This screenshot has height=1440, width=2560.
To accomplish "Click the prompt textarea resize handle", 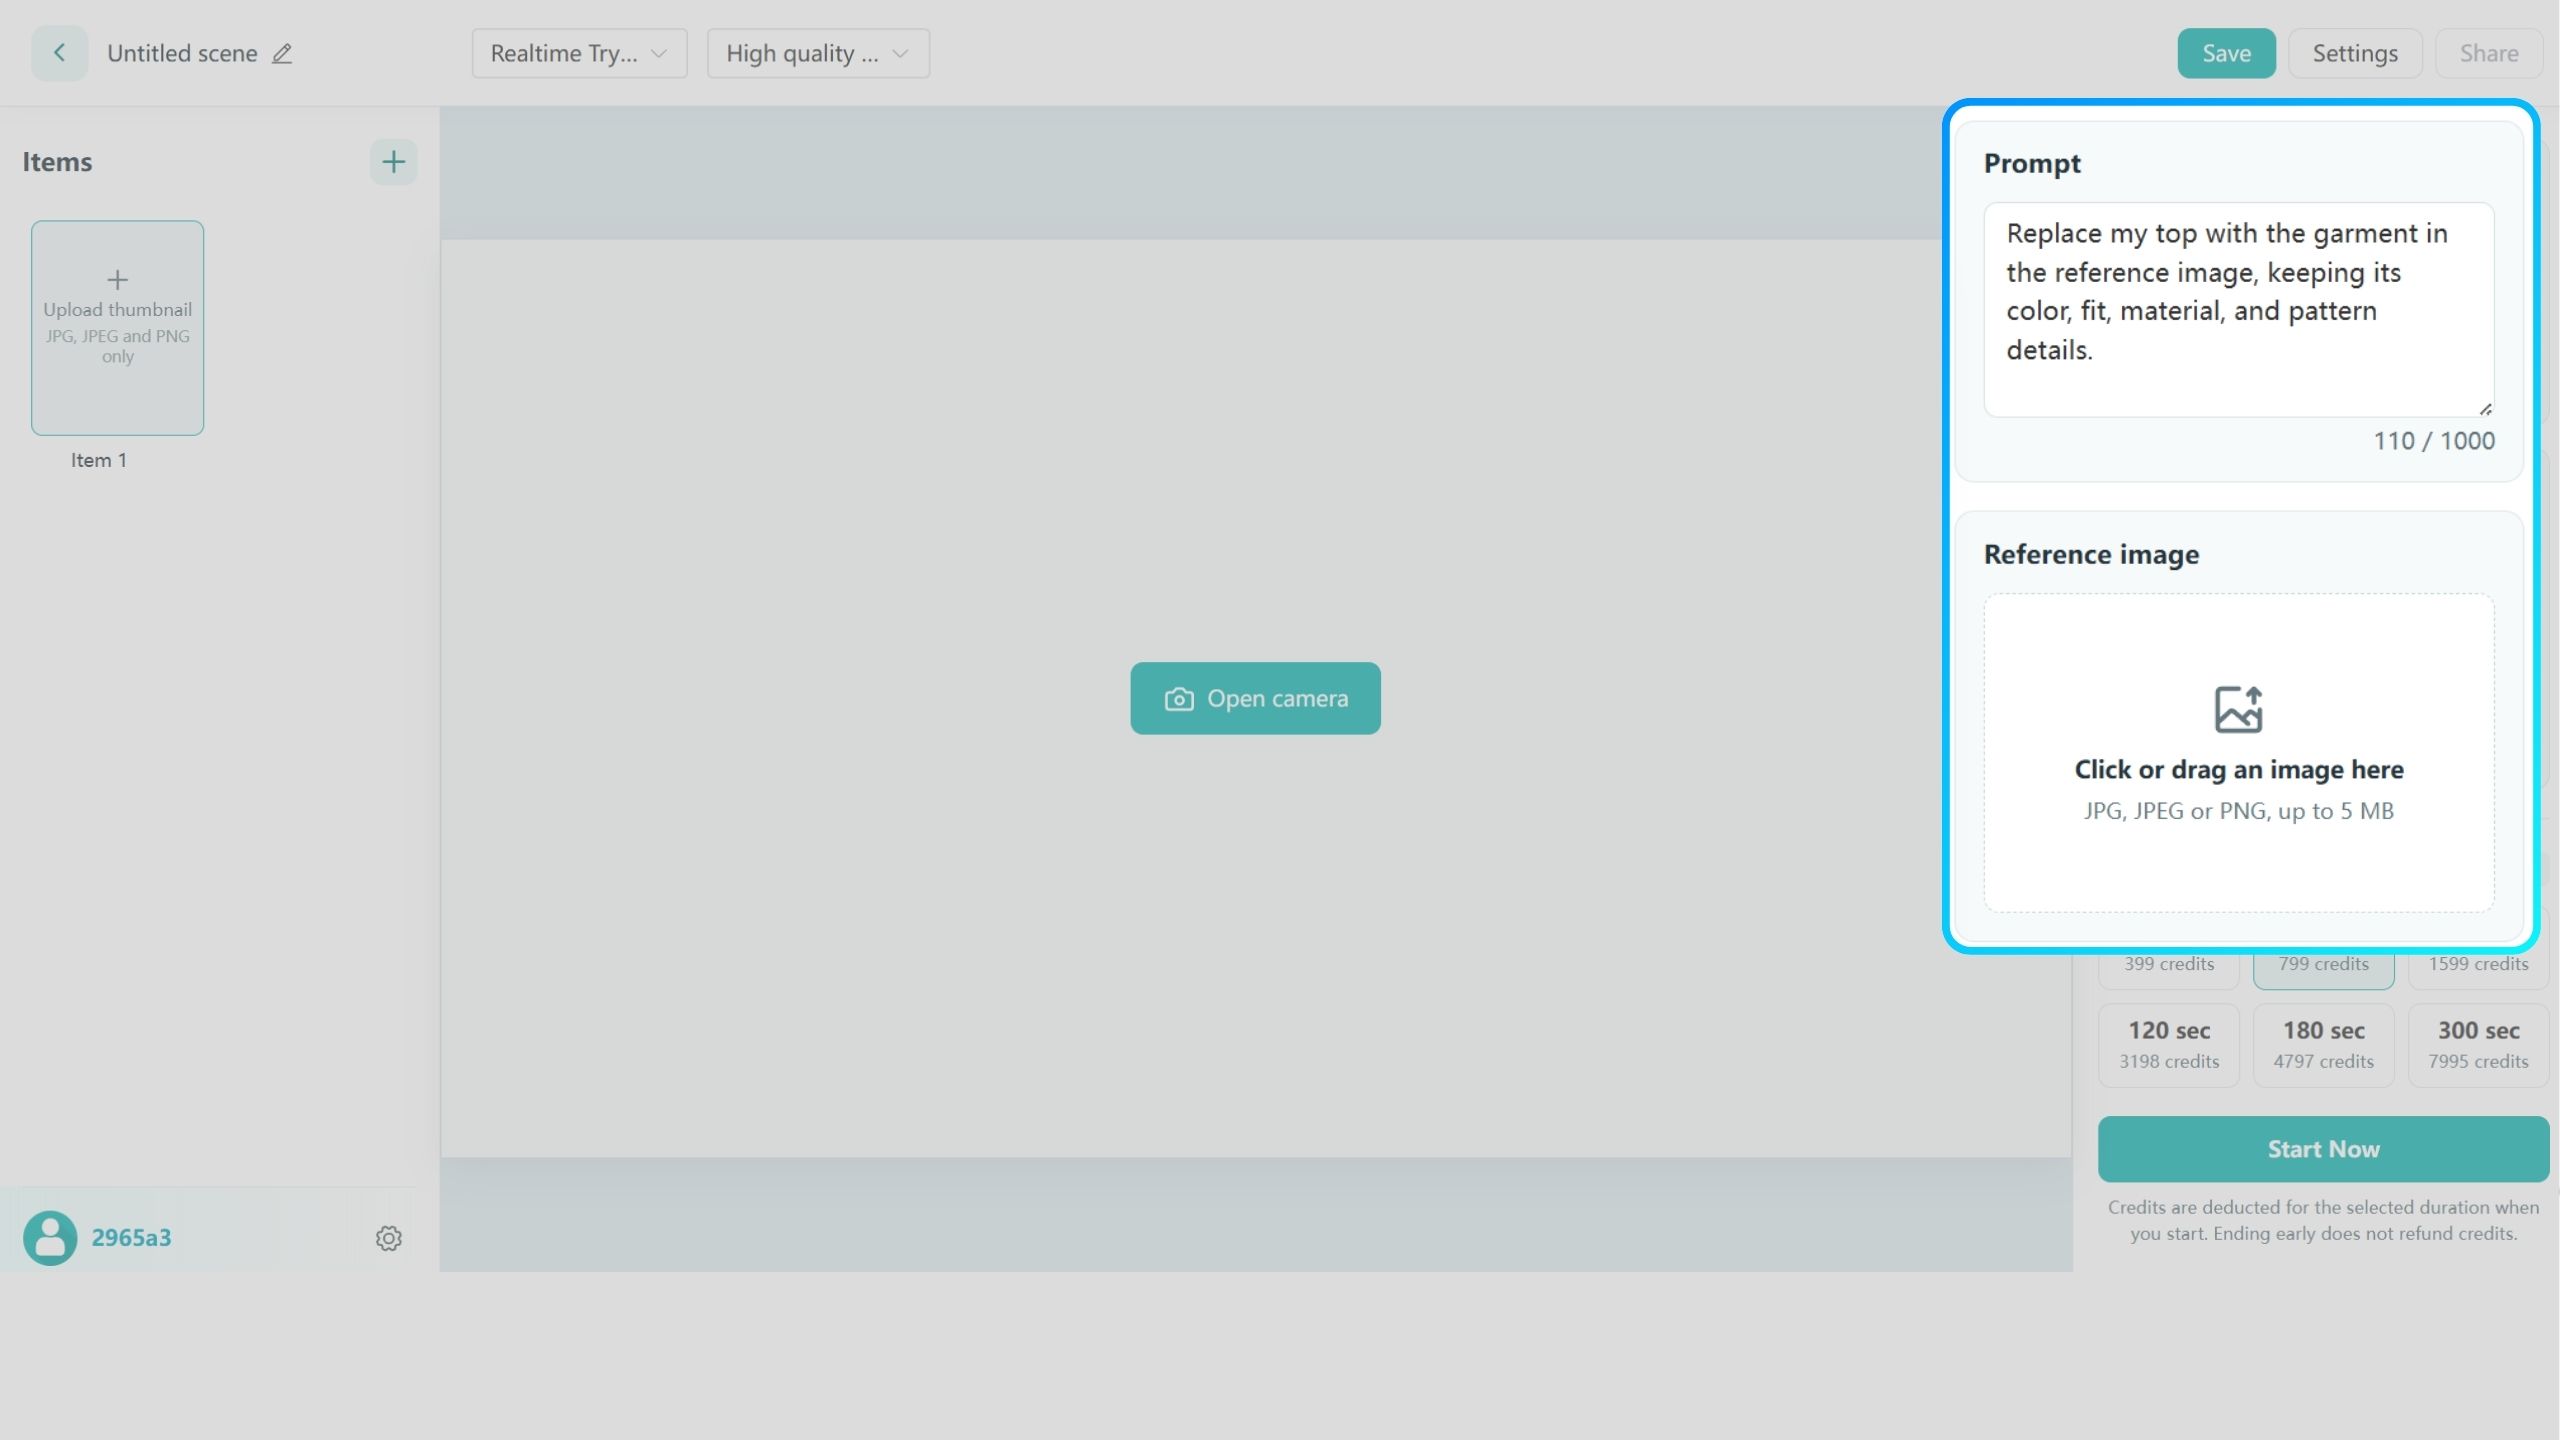I will (x=2485, y=408).
